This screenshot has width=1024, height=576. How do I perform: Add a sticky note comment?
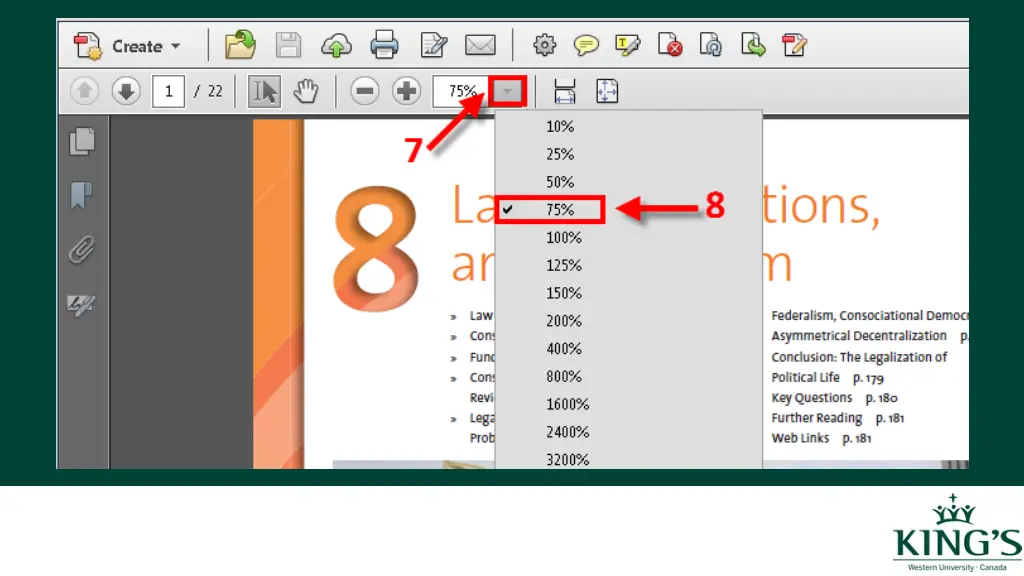pos(586,45)
